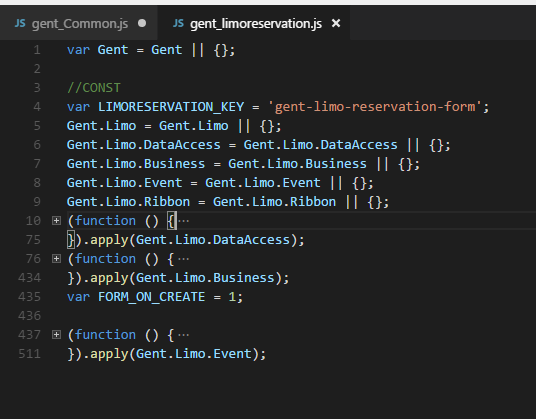Image resolution: width=536 pixels, height=419 pixels.
Task: Click line number 2 in the gutter
Action: pyautogui.click(x=37, y=69)
